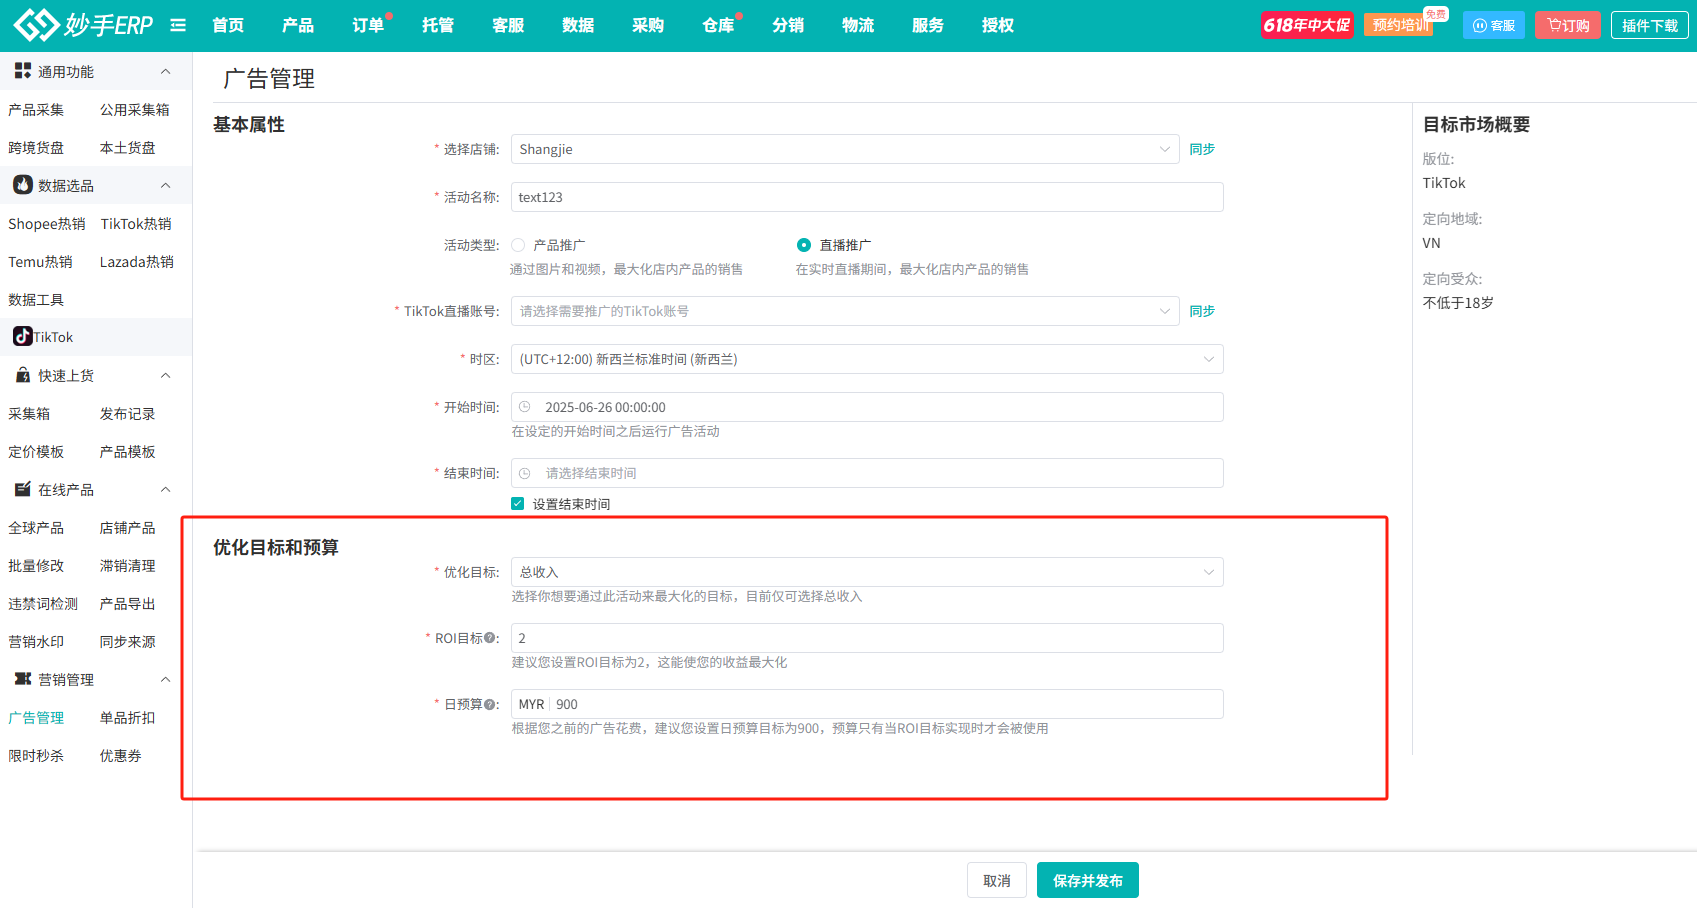
Task: Click the 保存并发布 button
Action: pos(1088,880)
